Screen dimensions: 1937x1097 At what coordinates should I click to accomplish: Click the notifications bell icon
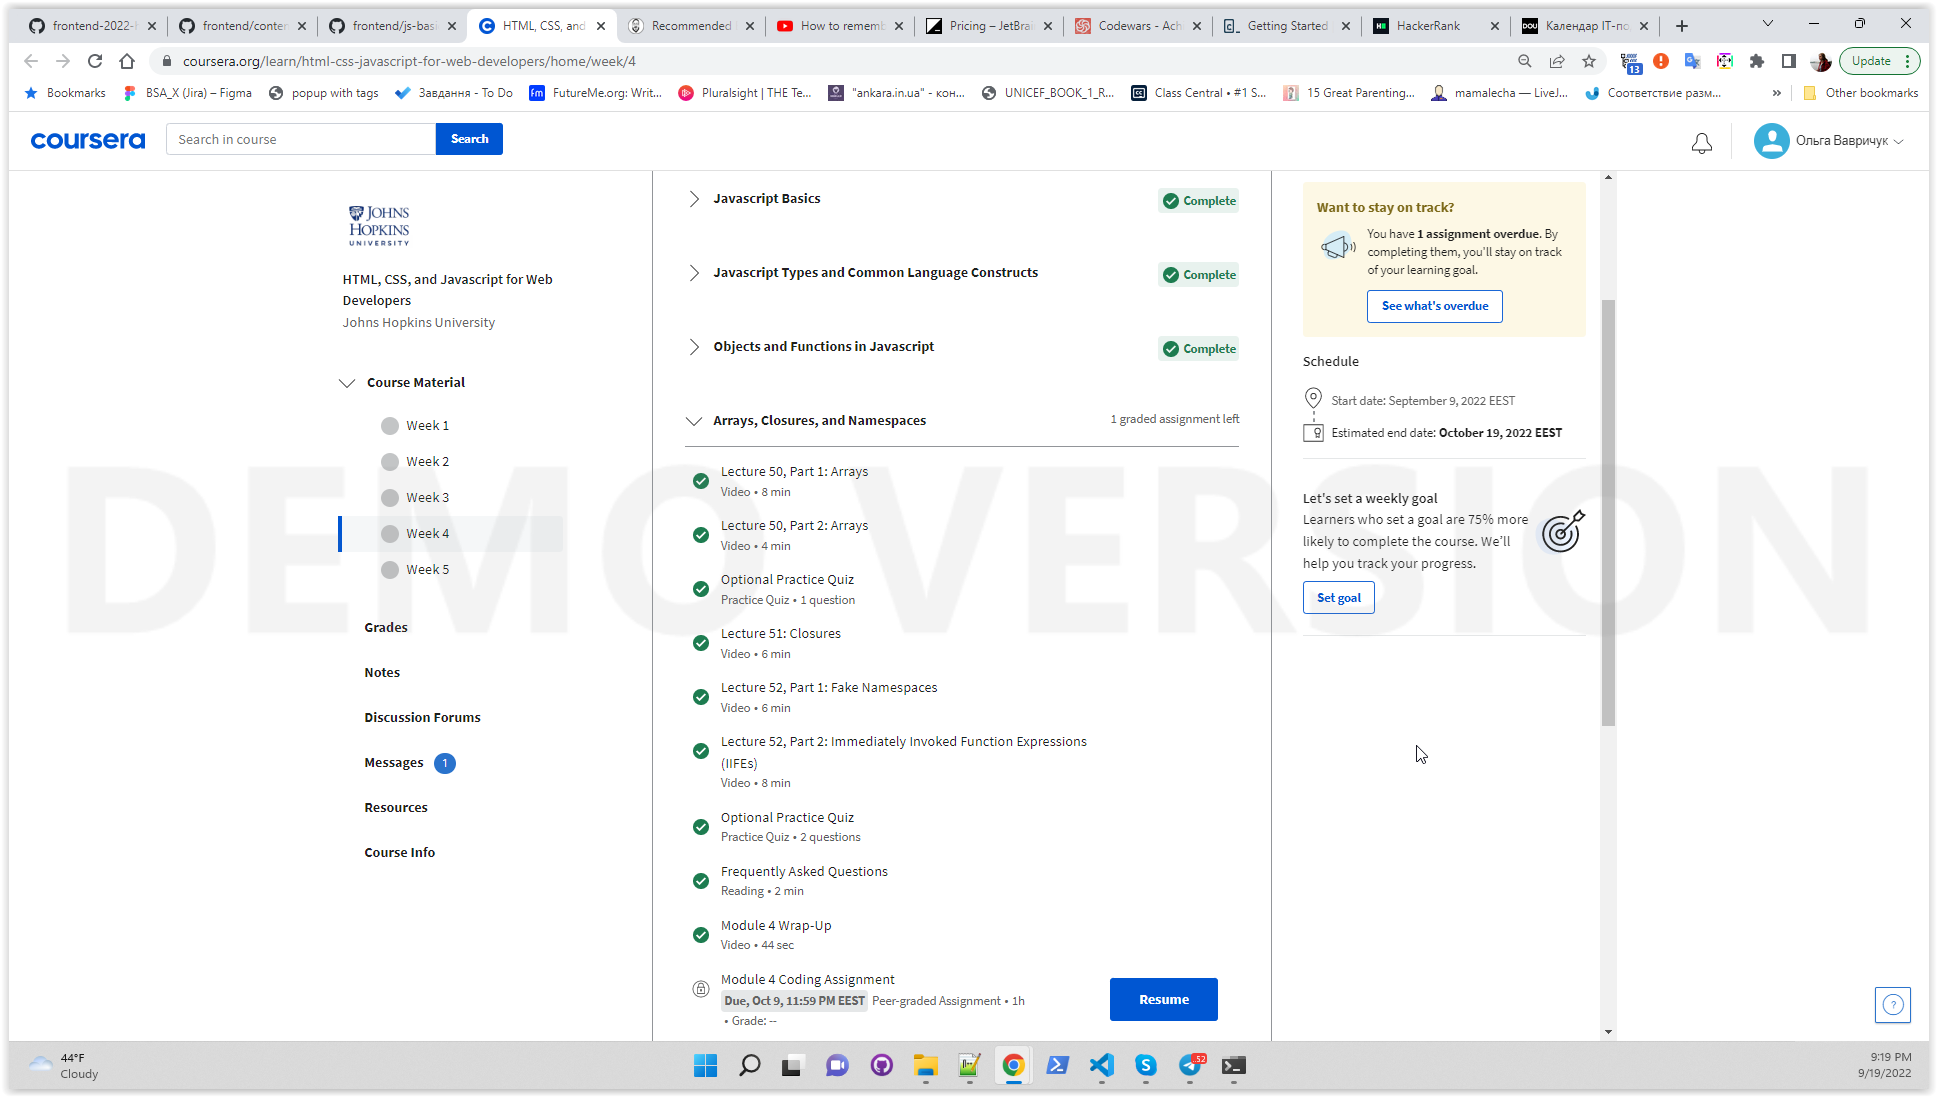click(1702, 142)
